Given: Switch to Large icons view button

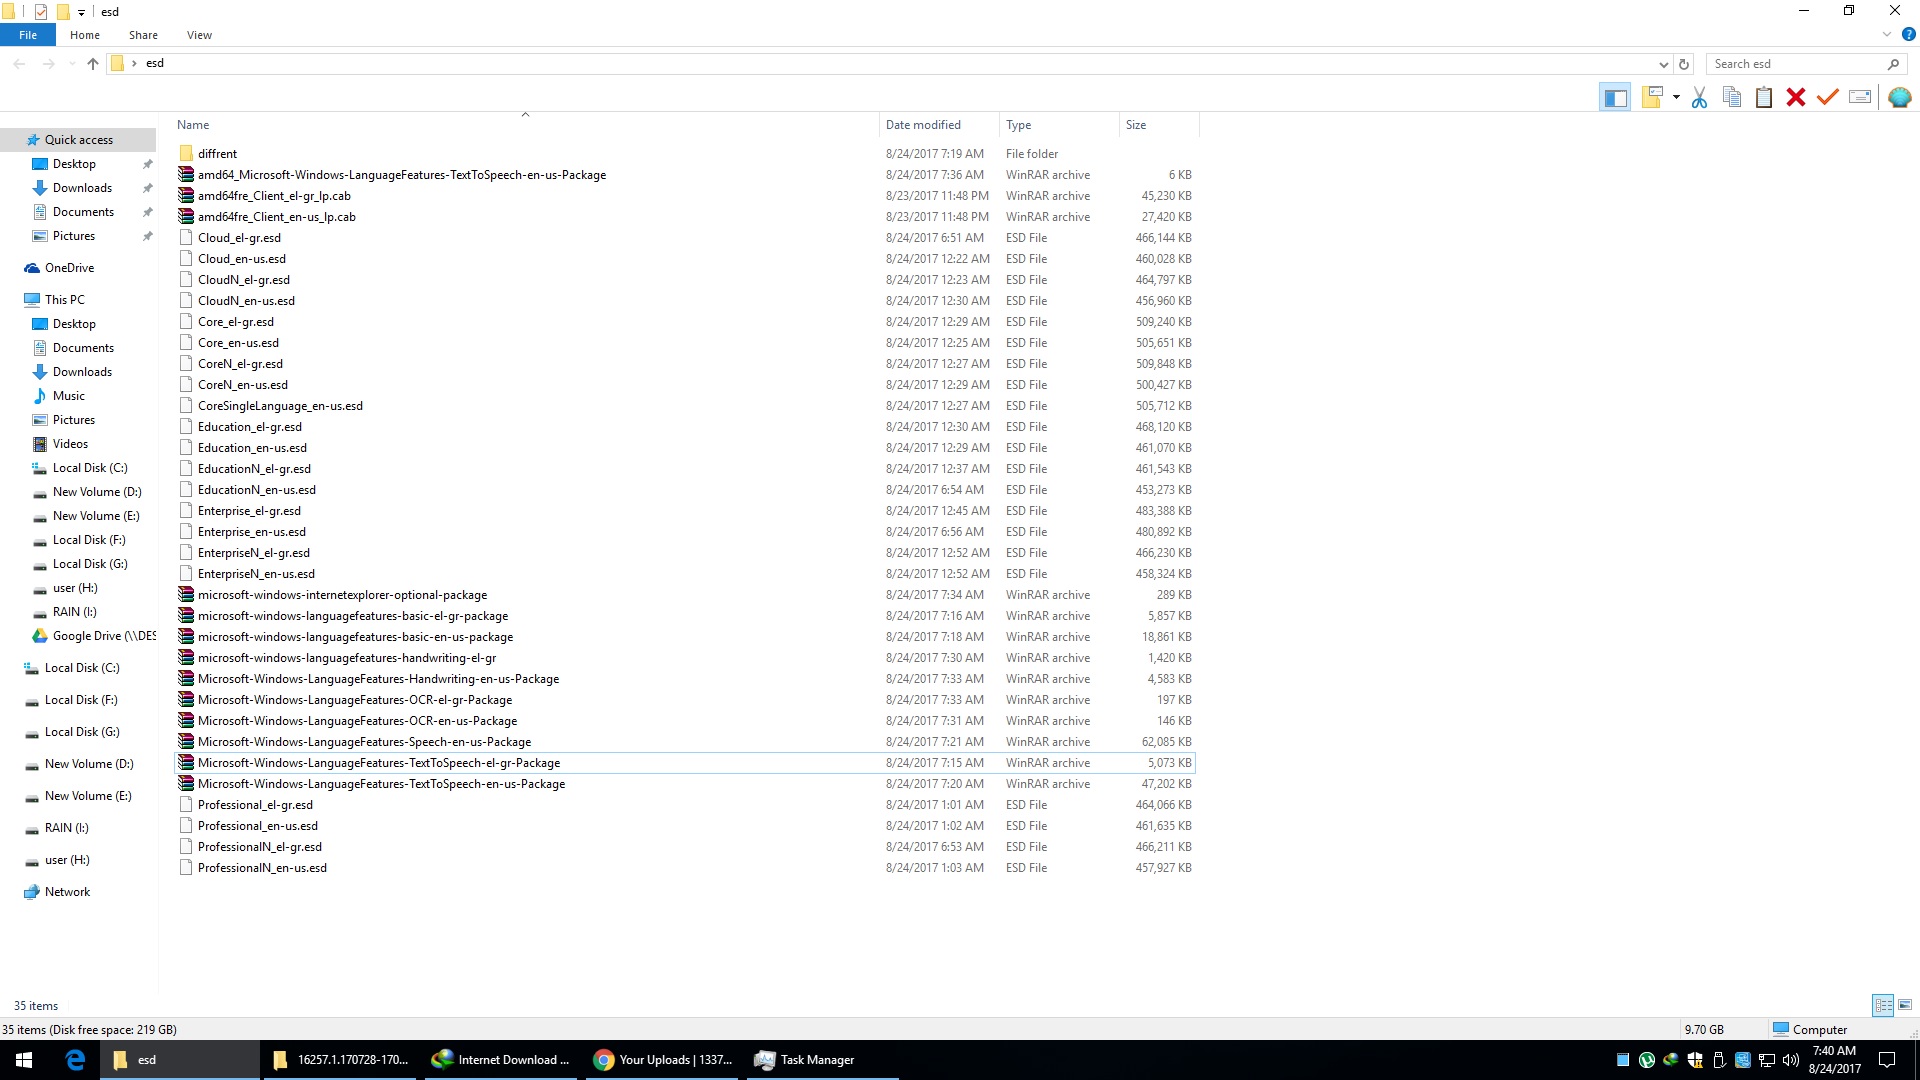Looking at the screenshot, I should (x=1905, y=1005).
